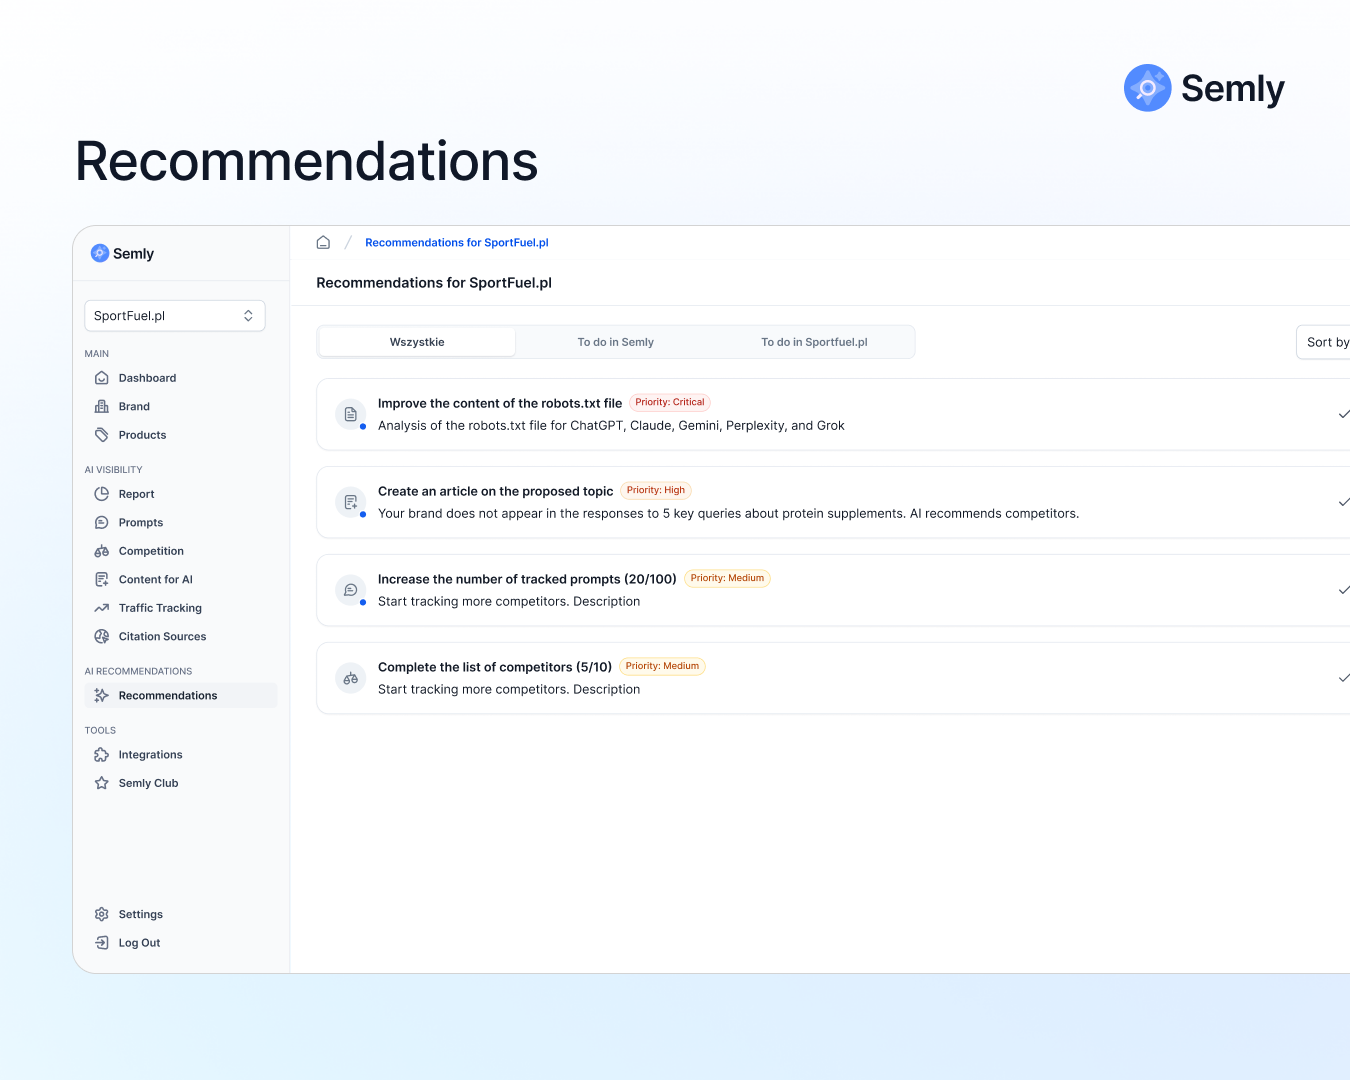1350x1080 pixels.
Task: Switch to the To do in Semly tab
Action: tap(615, 342)
